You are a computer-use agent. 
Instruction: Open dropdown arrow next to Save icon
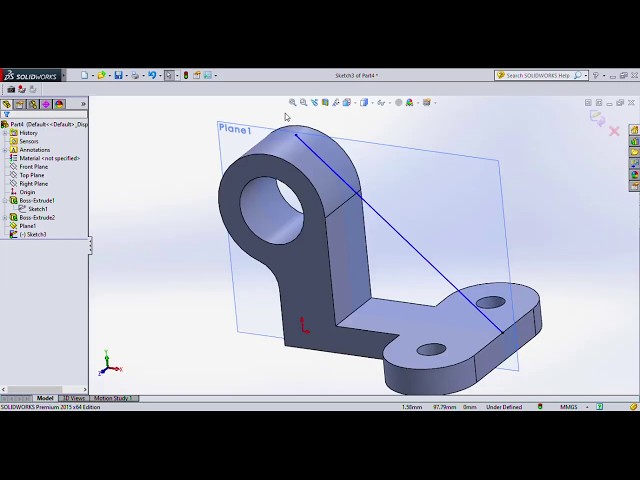[x=127, y=76]
